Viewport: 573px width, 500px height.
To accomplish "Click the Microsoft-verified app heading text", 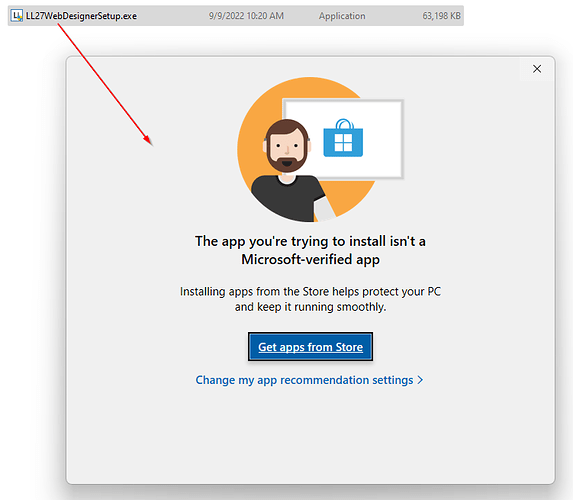I will (x=310, y=250).
